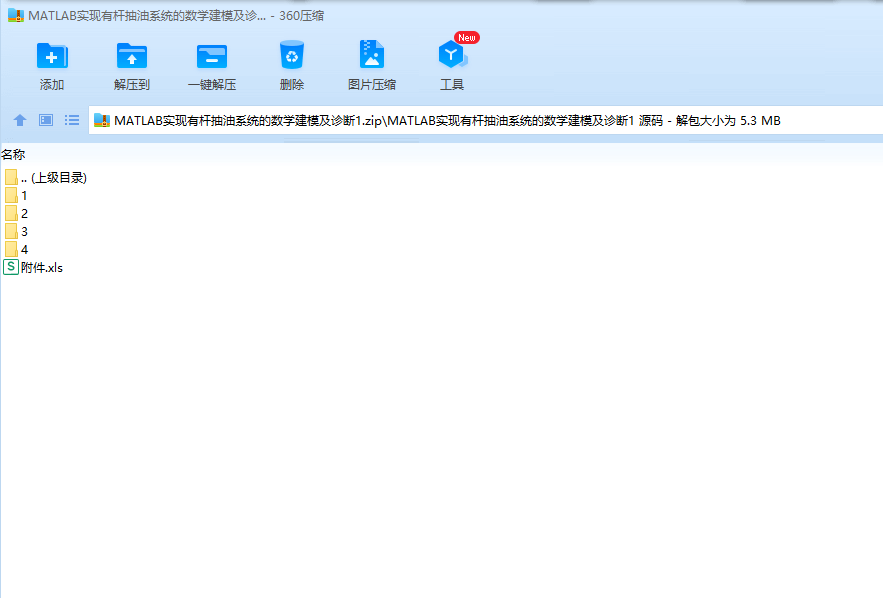Select the folder icon of folder 1
This screenshot has height=598, width=883.
(11, 195)
